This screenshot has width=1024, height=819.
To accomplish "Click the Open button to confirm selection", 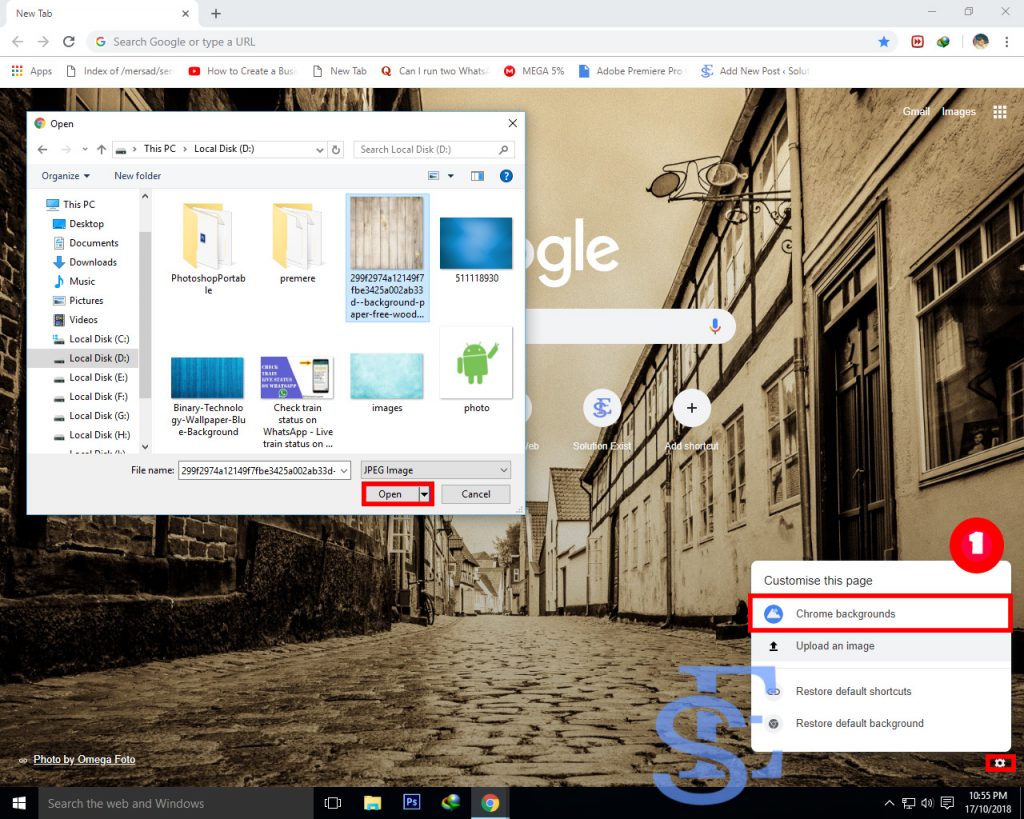I will tap(390, 493).
